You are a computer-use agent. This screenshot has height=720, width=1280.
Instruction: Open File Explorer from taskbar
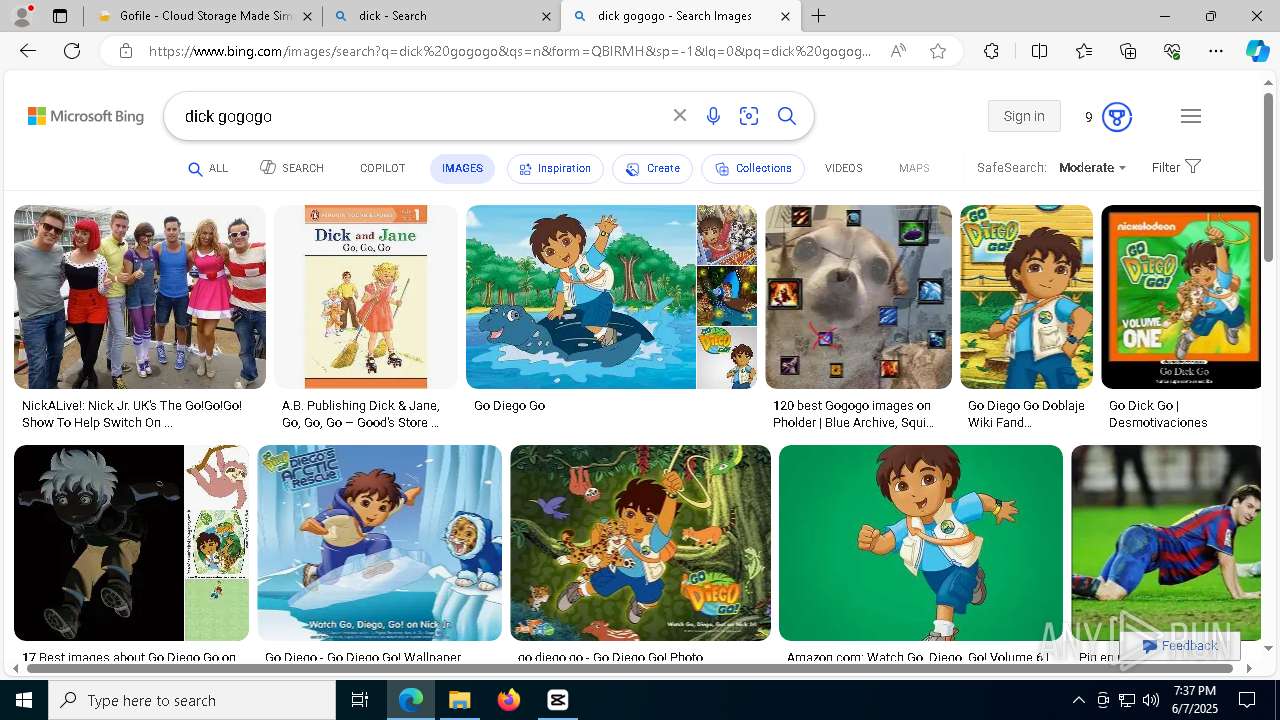[x=459, y=700]
